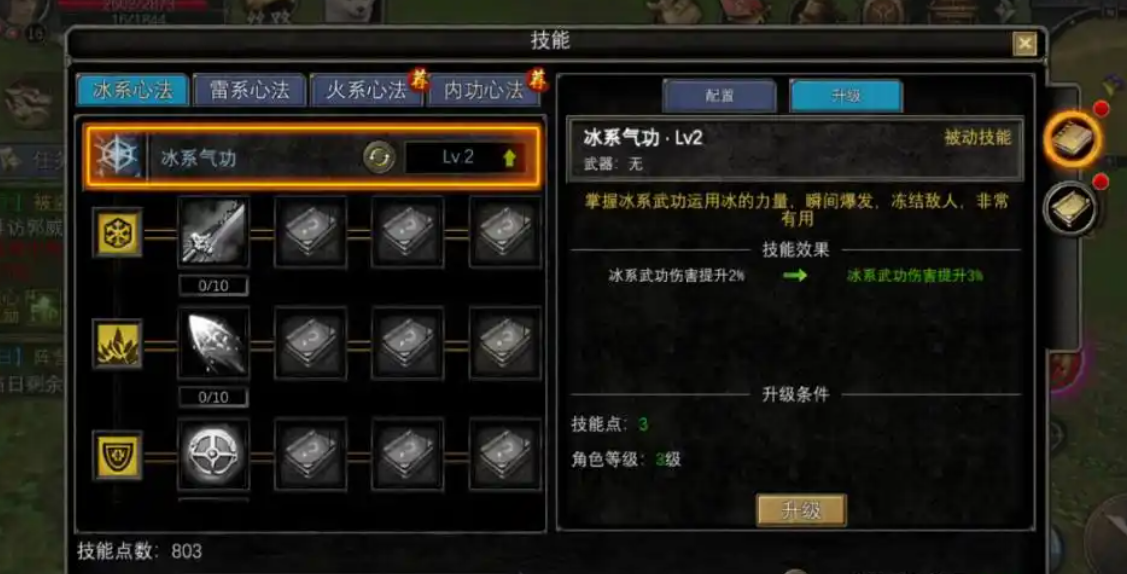The width and height of the screenshot is (1127, 574).
Task: Select the 冰系心法 tab
Action: pyautogui.click(x=132, y=91)
